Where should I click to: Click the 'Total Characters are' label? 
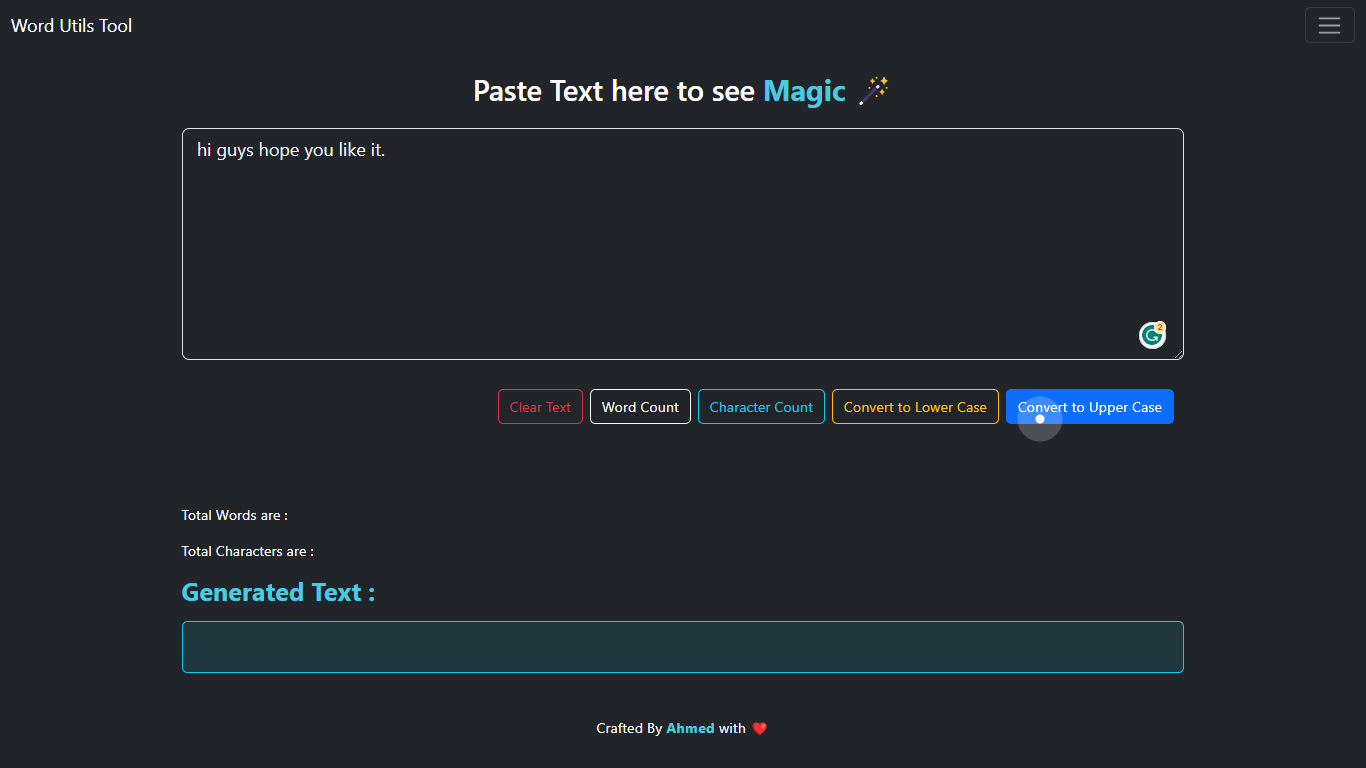[247, 551]
